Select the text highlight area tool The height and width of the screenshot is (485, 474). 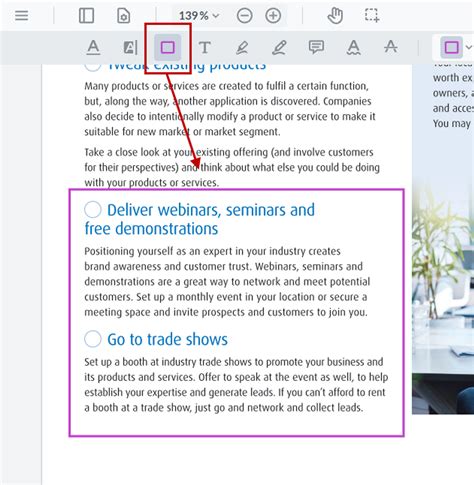(x=130, y=47)
